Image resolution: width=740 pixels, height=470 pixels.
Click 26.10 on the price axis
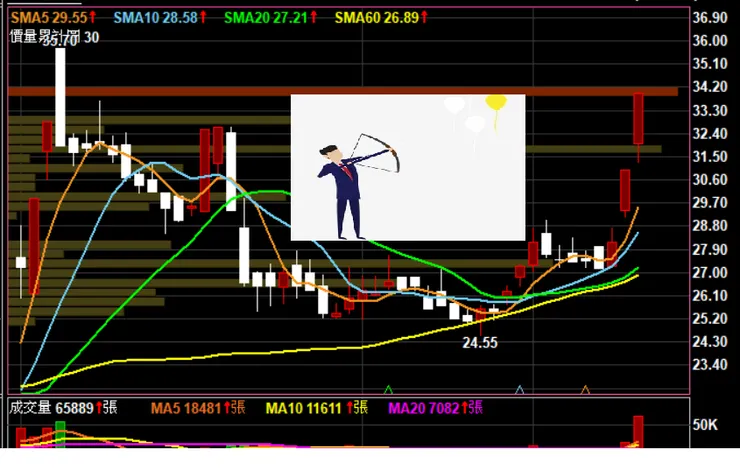coord(710,296)
